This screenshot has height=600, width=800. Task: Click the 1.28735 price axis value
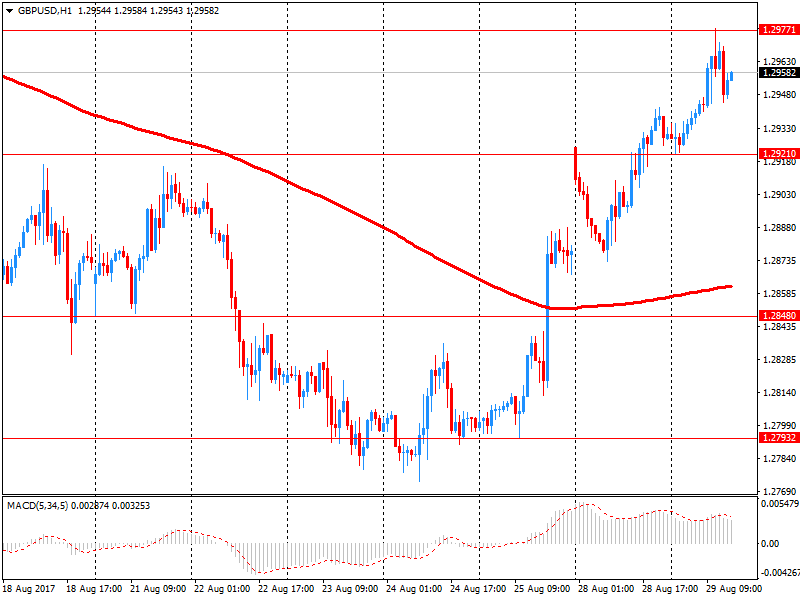(x=780, y=261)
